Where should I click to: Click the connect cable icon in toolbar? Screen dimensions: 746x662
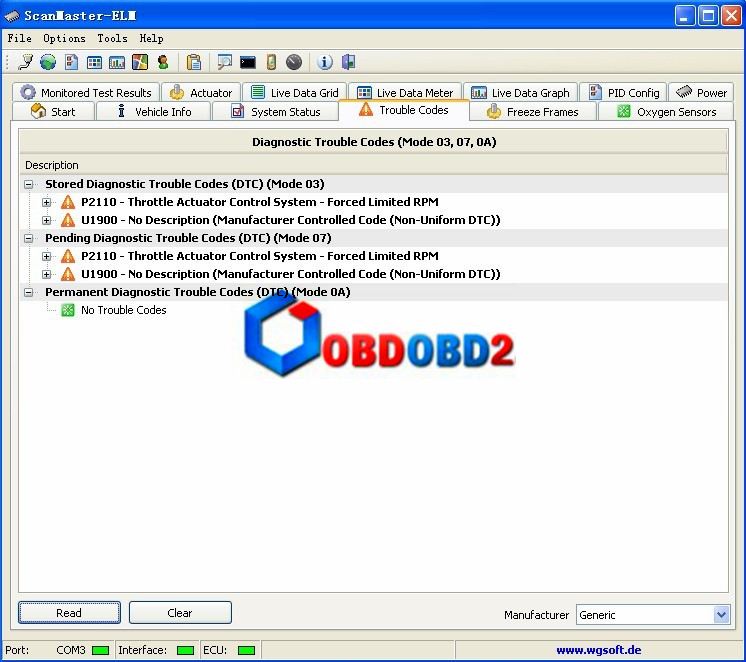point(25,62)
